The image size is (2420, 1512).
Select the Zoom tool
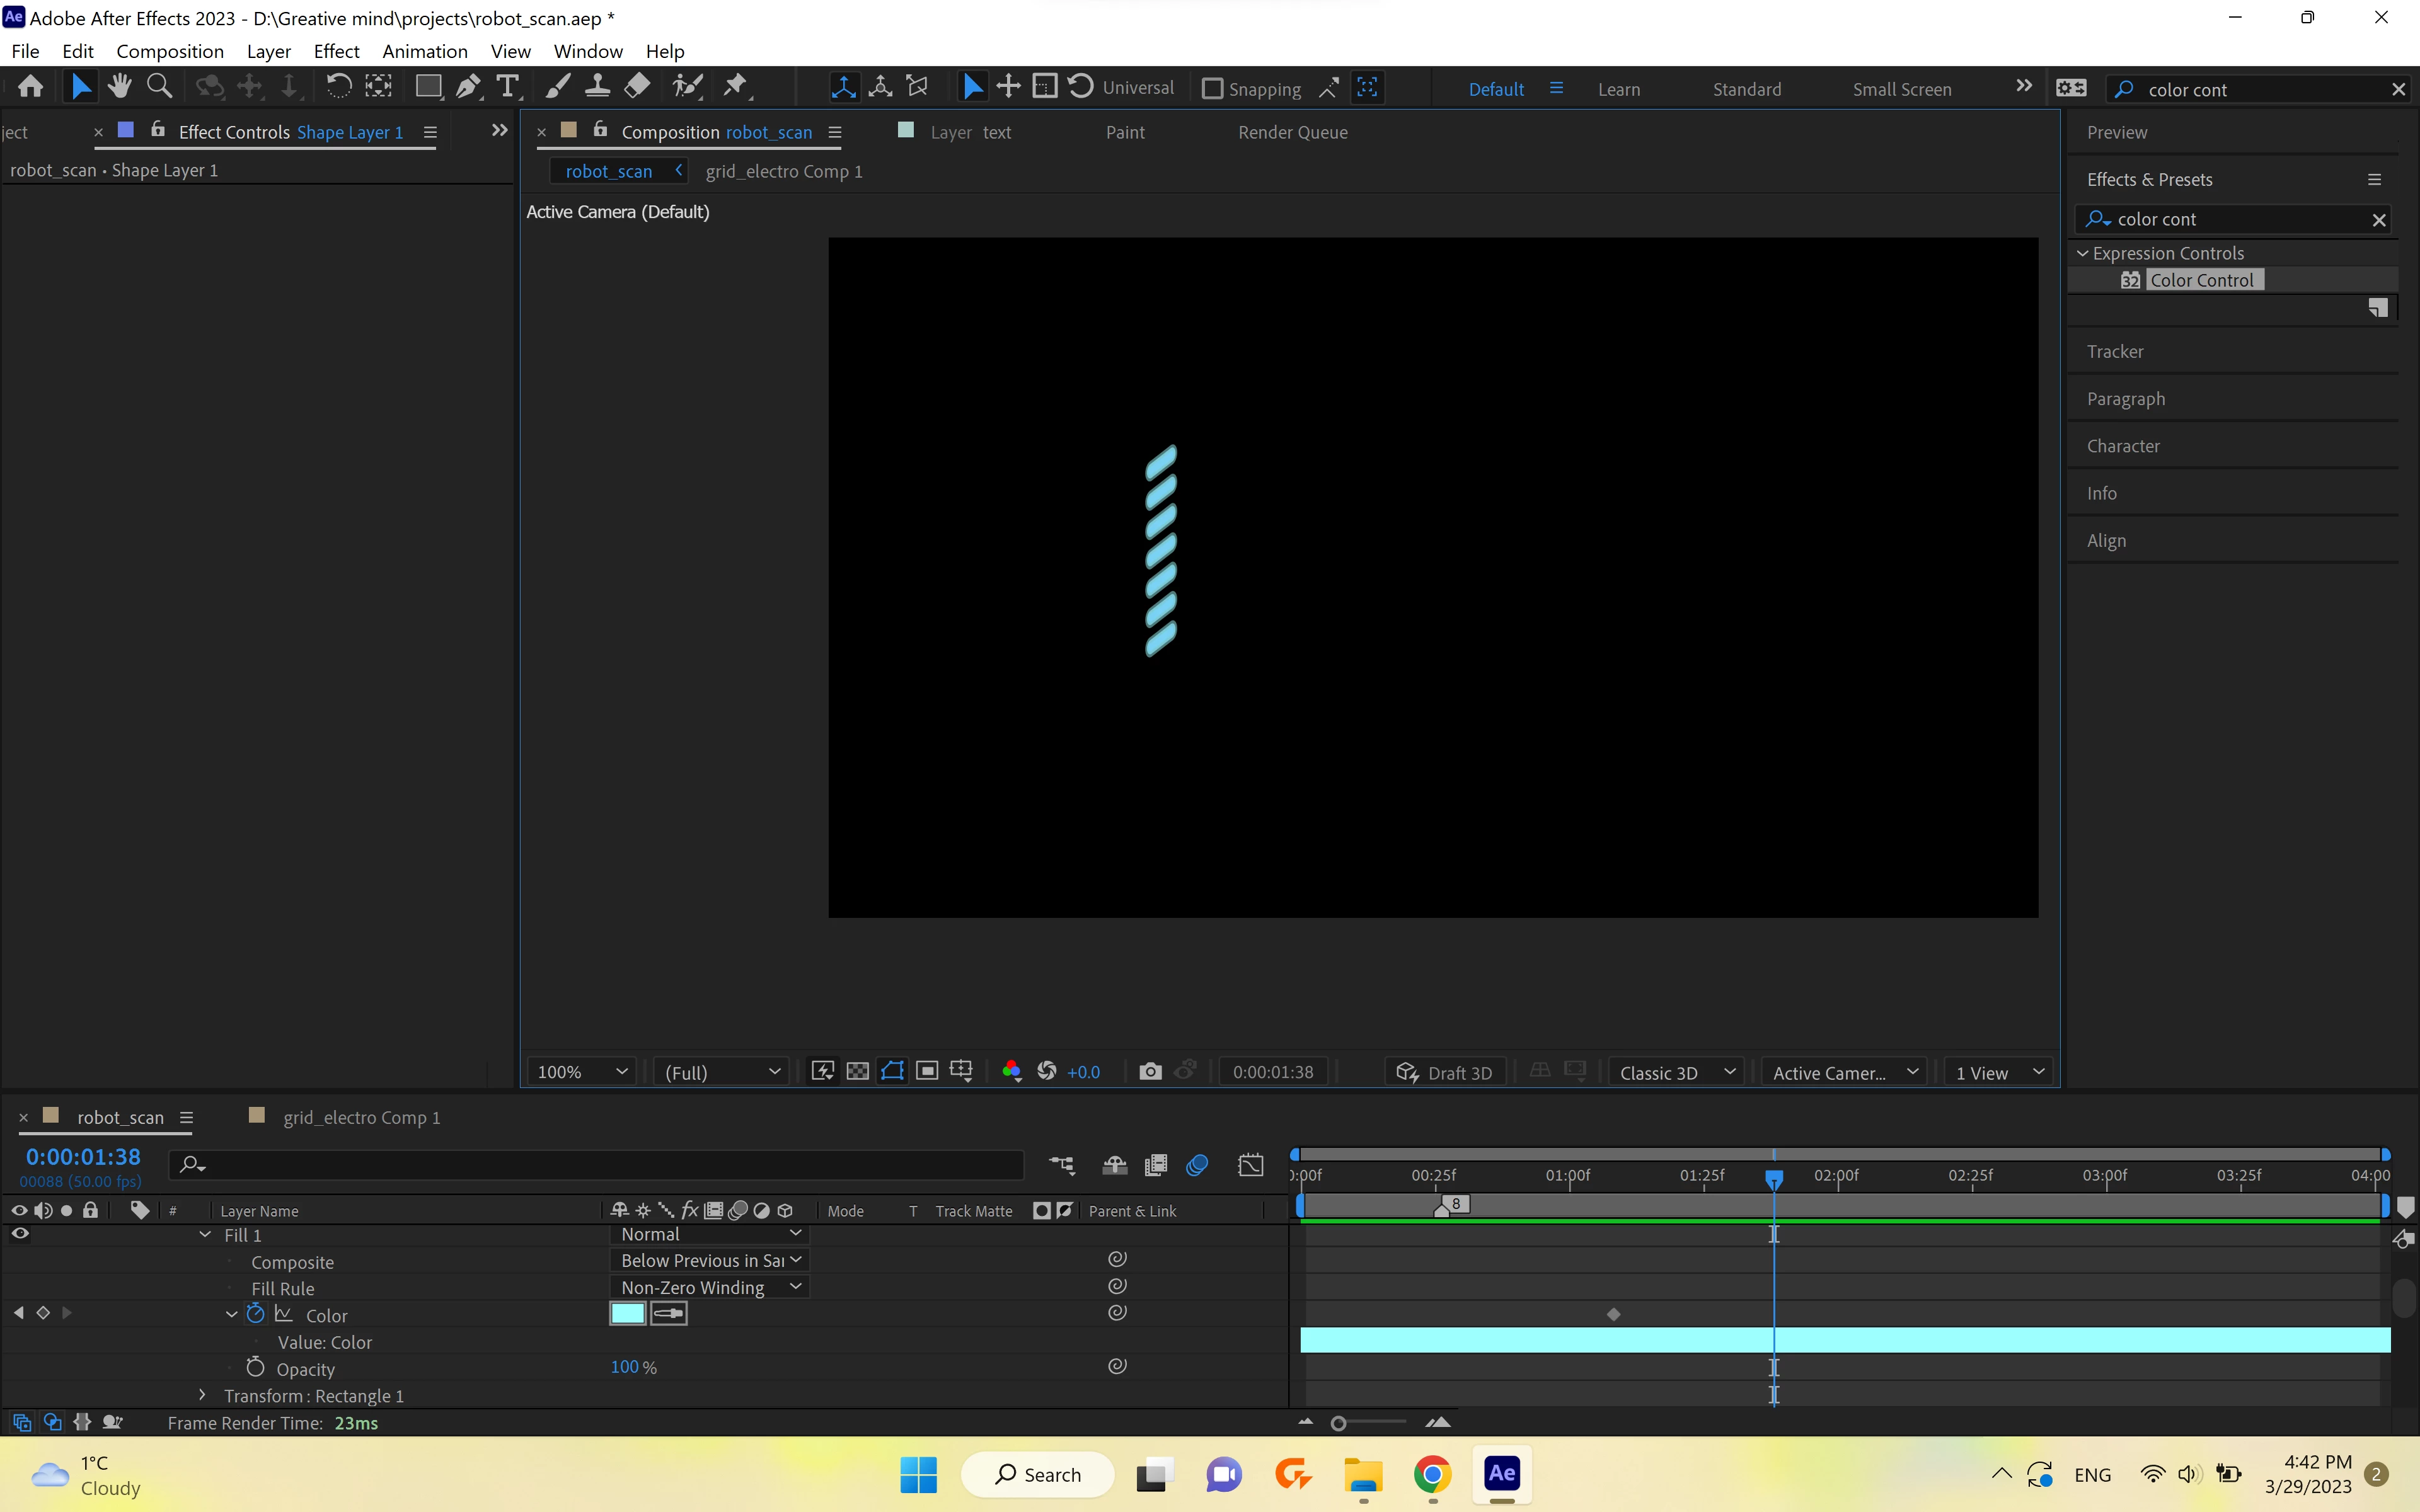tap(159, 87)
